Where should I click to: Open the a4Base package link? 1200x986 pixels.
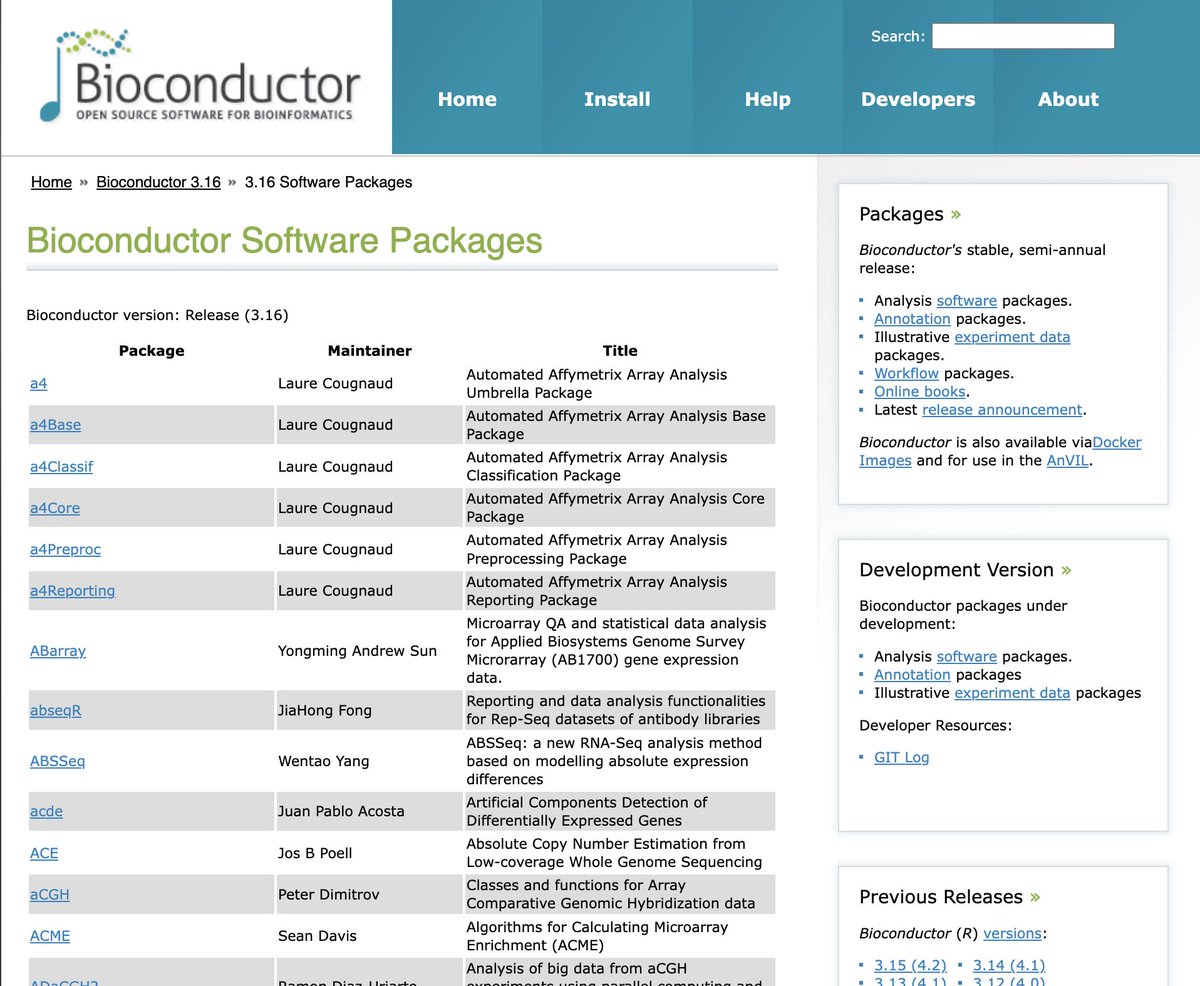(56, 425)
